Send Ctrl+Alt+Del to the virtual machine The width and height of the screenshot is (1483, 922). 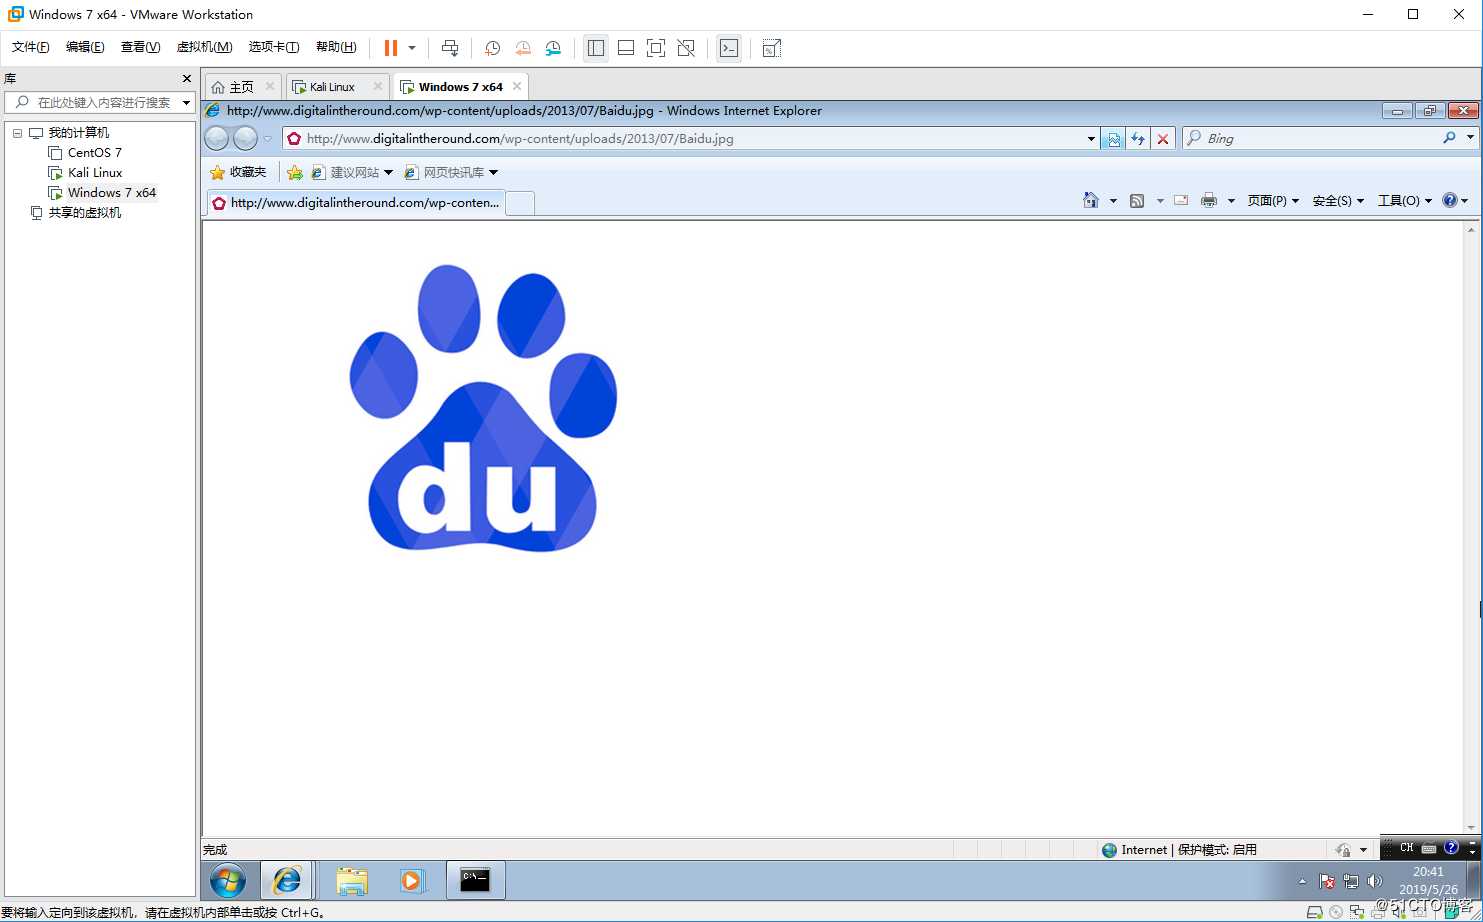click(x=450, y=48)
